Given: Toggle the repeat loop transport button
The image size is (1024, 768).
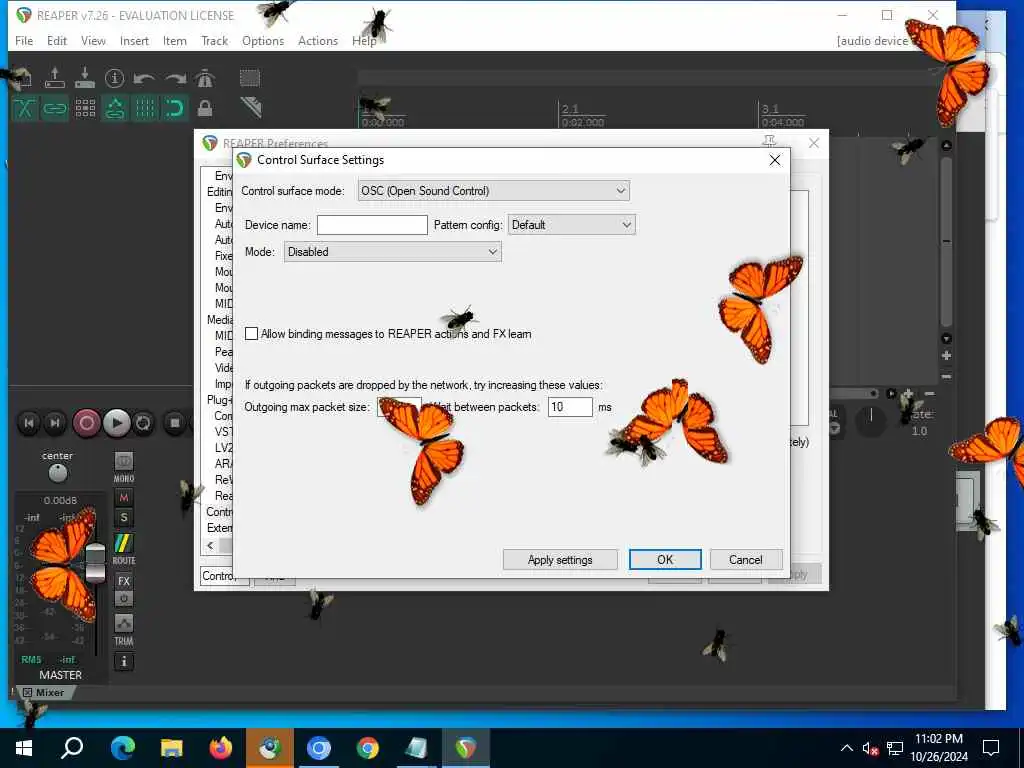Looking at the screenshot, I should (x=143, y=423).
